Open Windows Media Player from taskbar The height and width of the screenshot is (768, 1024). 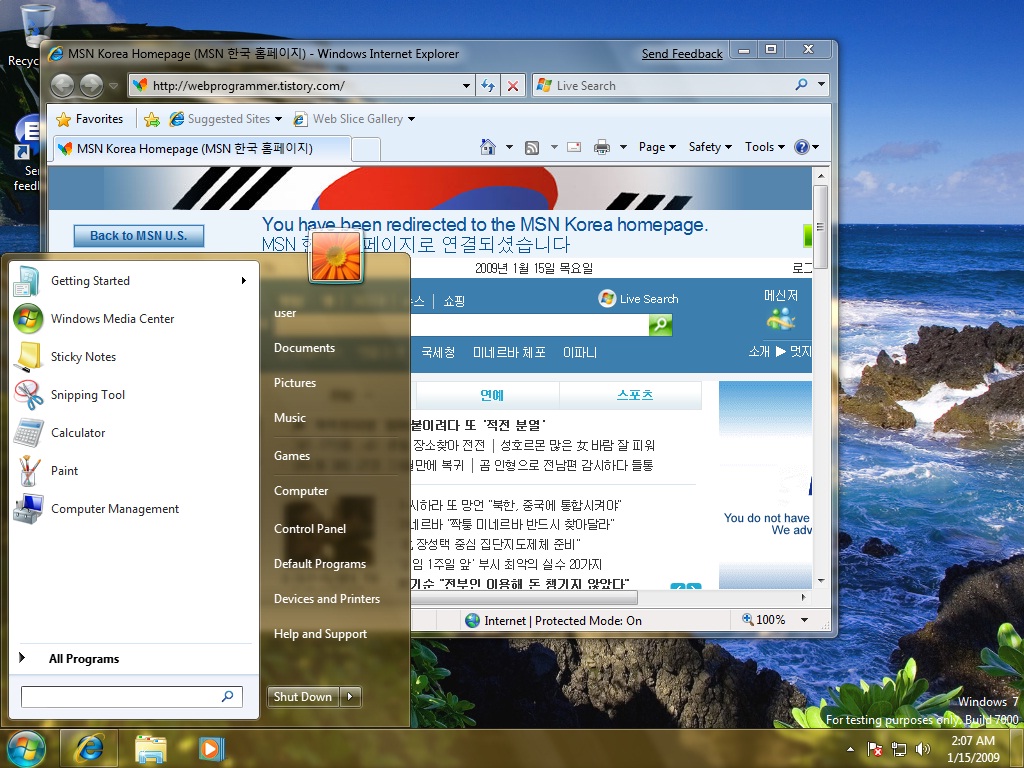(x=210, y=748)
